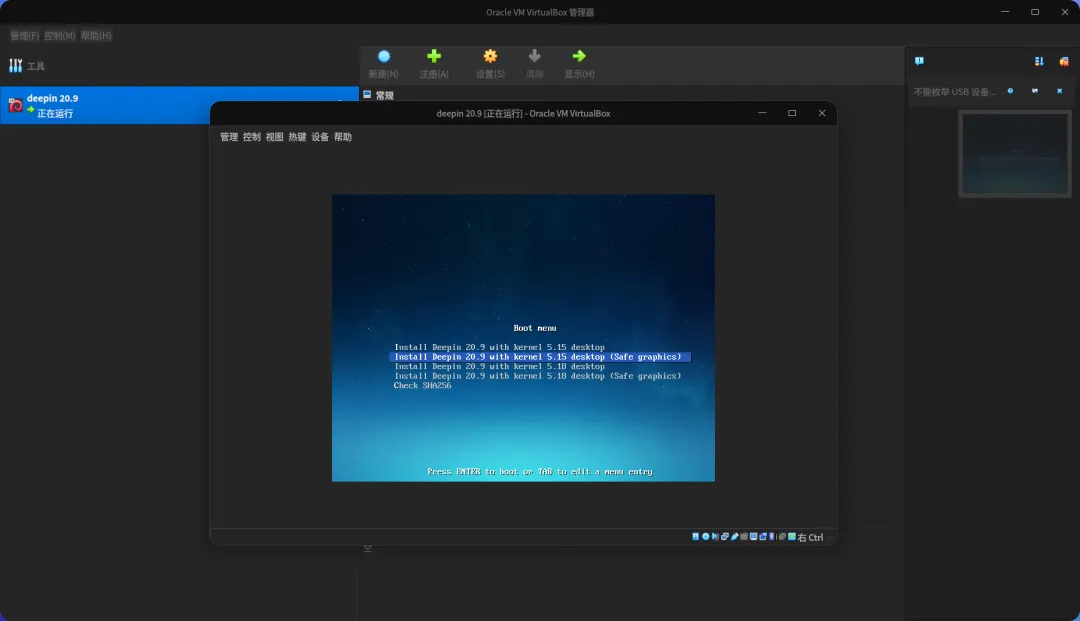Select kernel 5.18 desktop Safe graphics entry
The height and width of the screenshot is (621, 1080).
(537, 376)
